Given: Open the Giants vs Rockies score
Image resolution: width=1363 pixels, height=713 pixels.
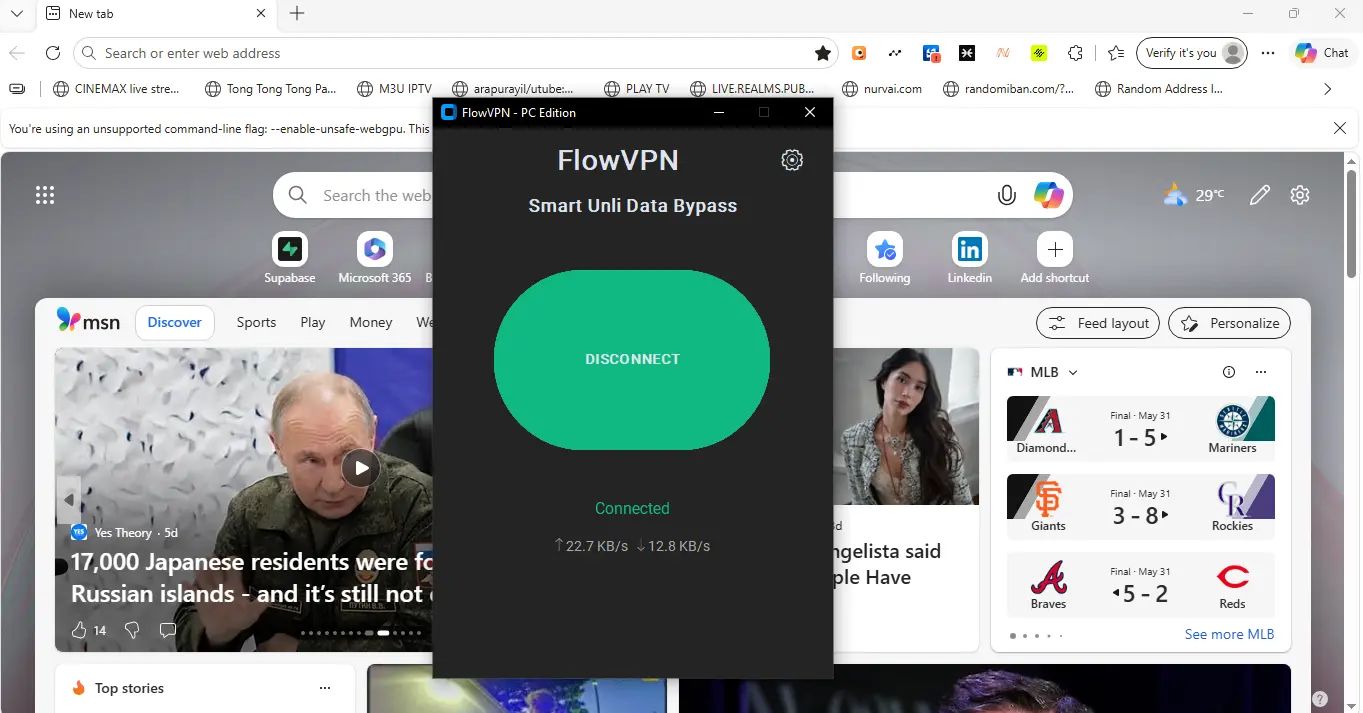Looking at the screenshot, I should tap(1140, 505).
